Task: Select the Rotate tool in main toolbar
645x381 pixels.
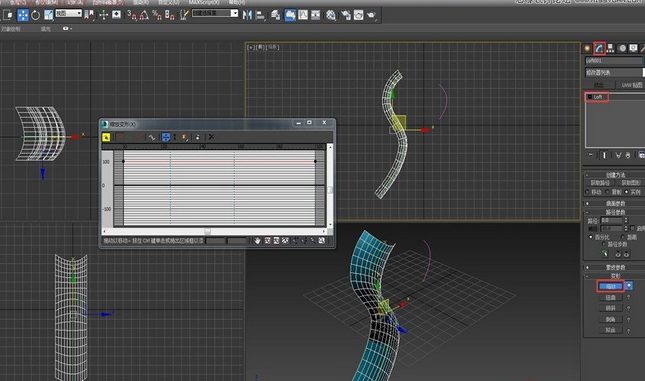Action: tap(35, 16)
